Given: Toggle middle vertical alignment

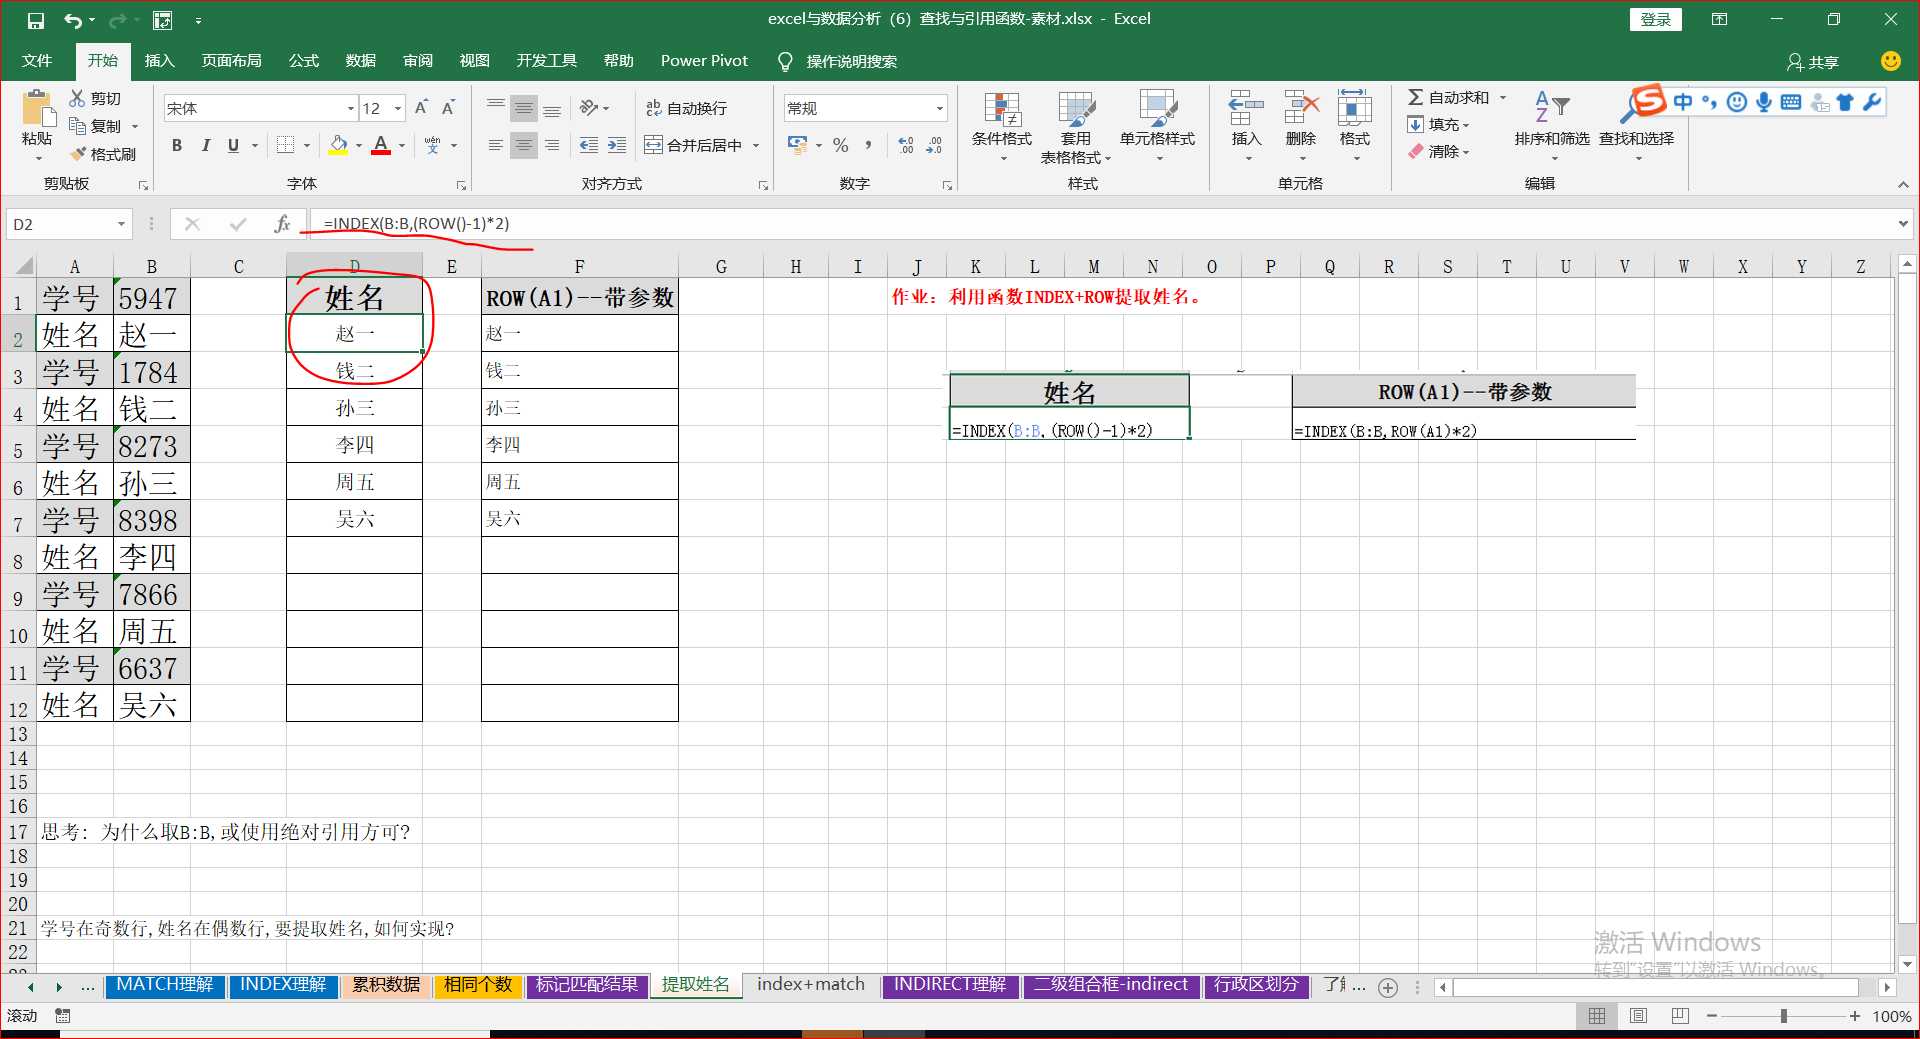Looking at the screenshot, I should [x=523, y=108].
